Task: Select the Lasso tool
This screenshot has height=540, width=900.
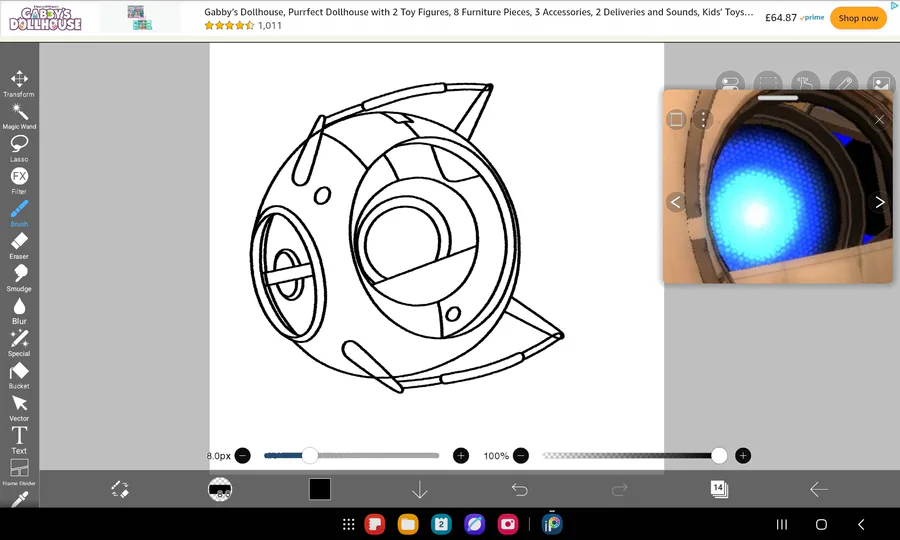Action: [x=19, y=149]
